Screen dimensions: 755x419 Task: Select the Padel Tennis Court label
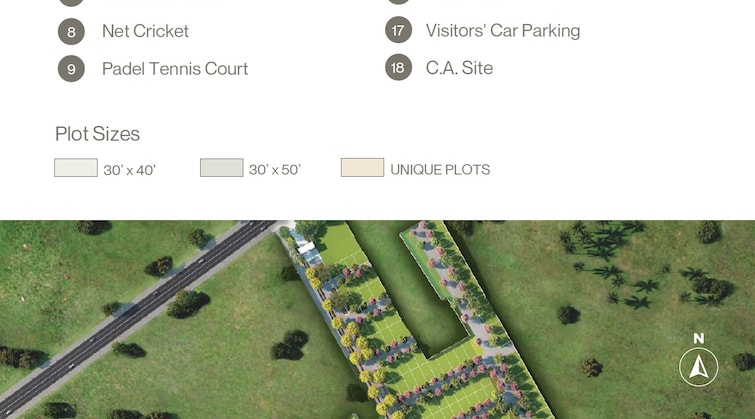tap(175, 69)
